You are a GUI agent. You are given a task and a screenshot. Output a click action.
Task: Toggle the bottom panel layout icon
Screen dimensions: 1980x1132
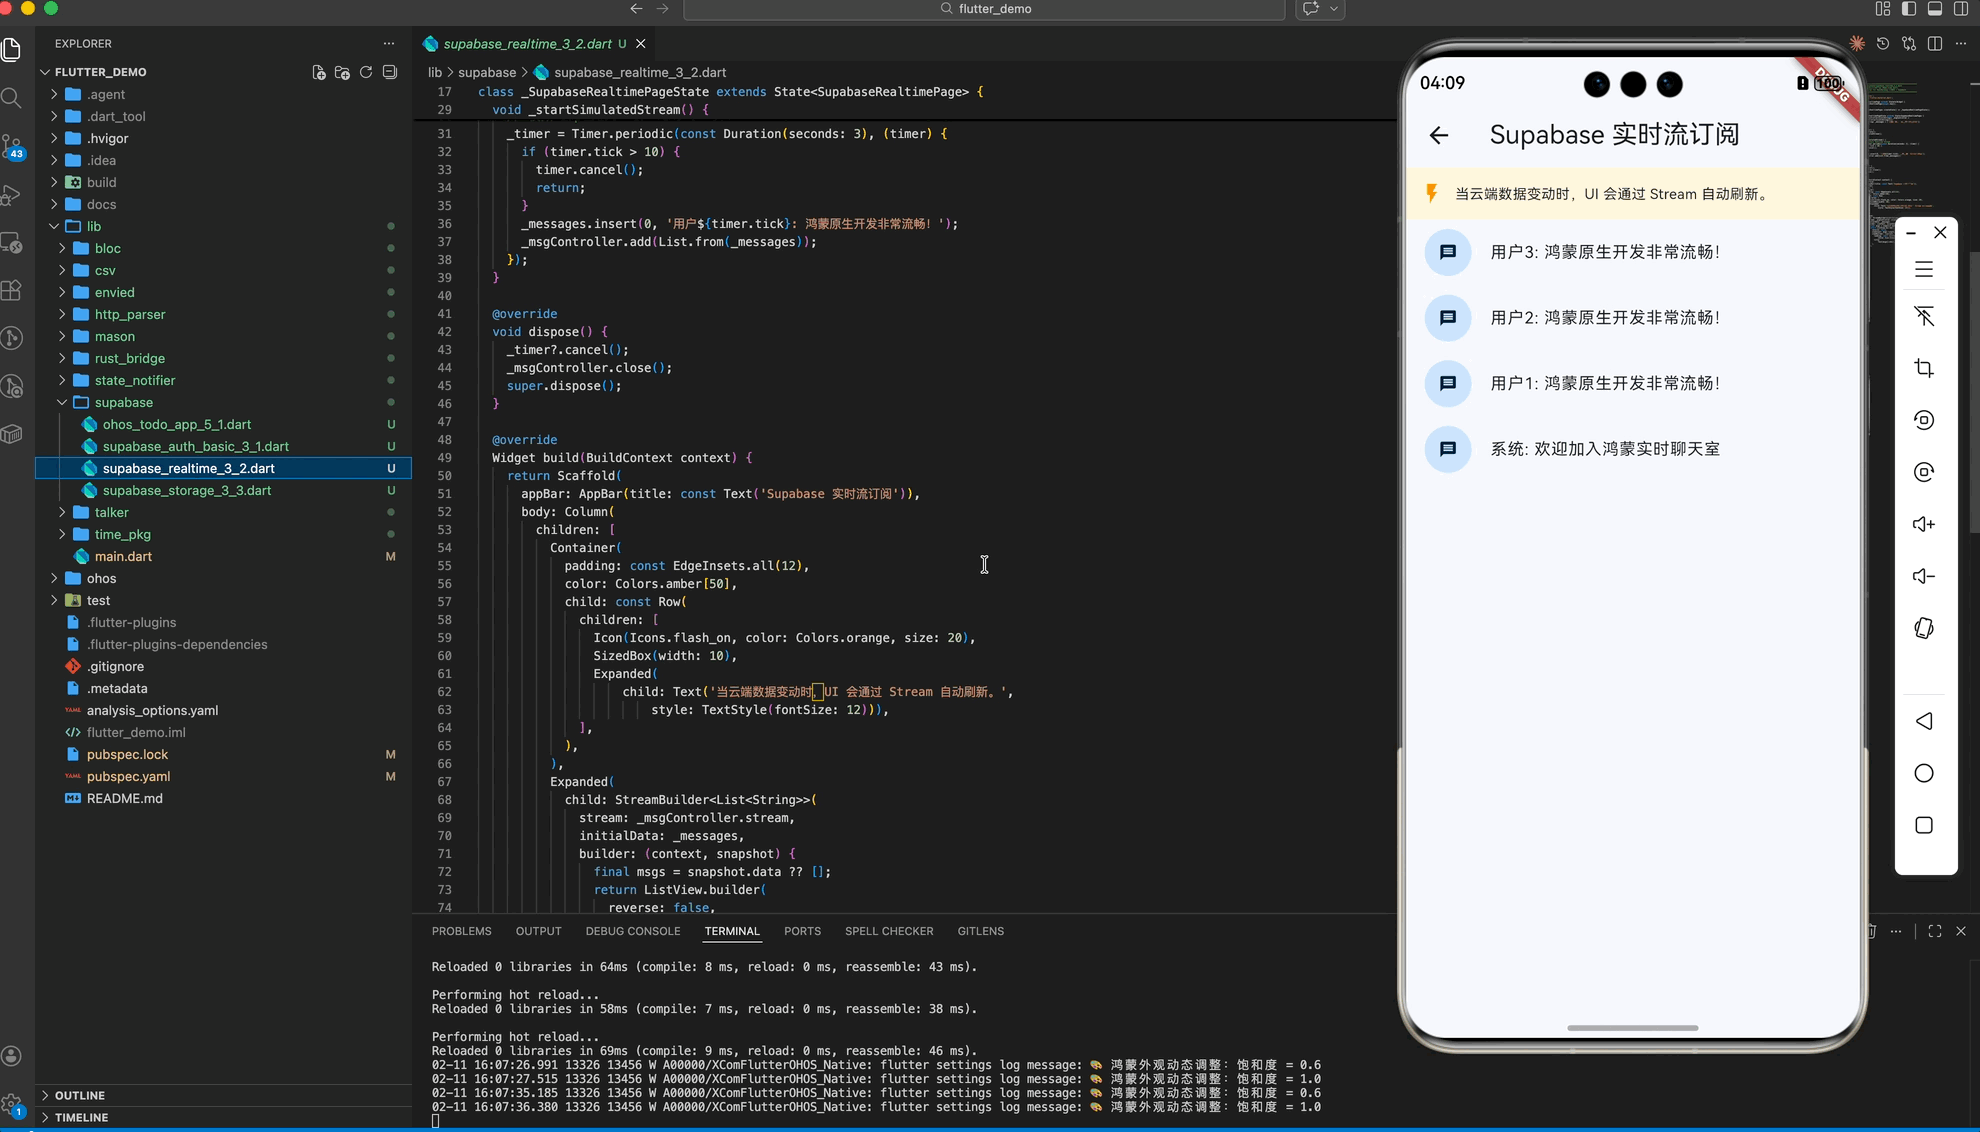click(x=1935, y=9)
